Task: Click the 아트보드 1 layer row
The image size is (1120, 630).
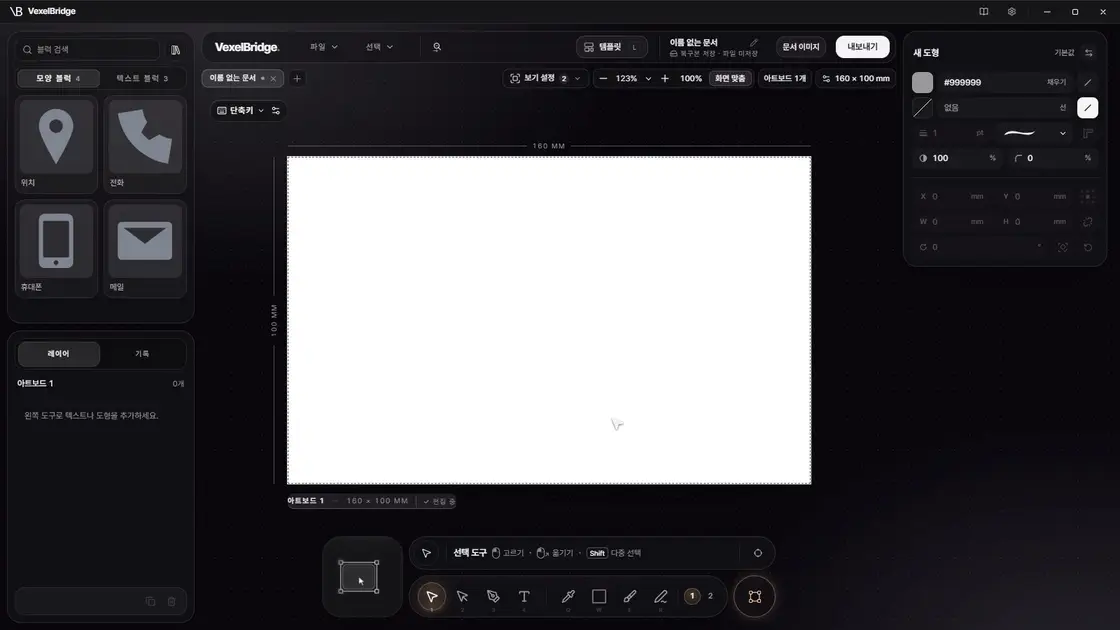Action: pyautogui.click(x=101, y=384)
